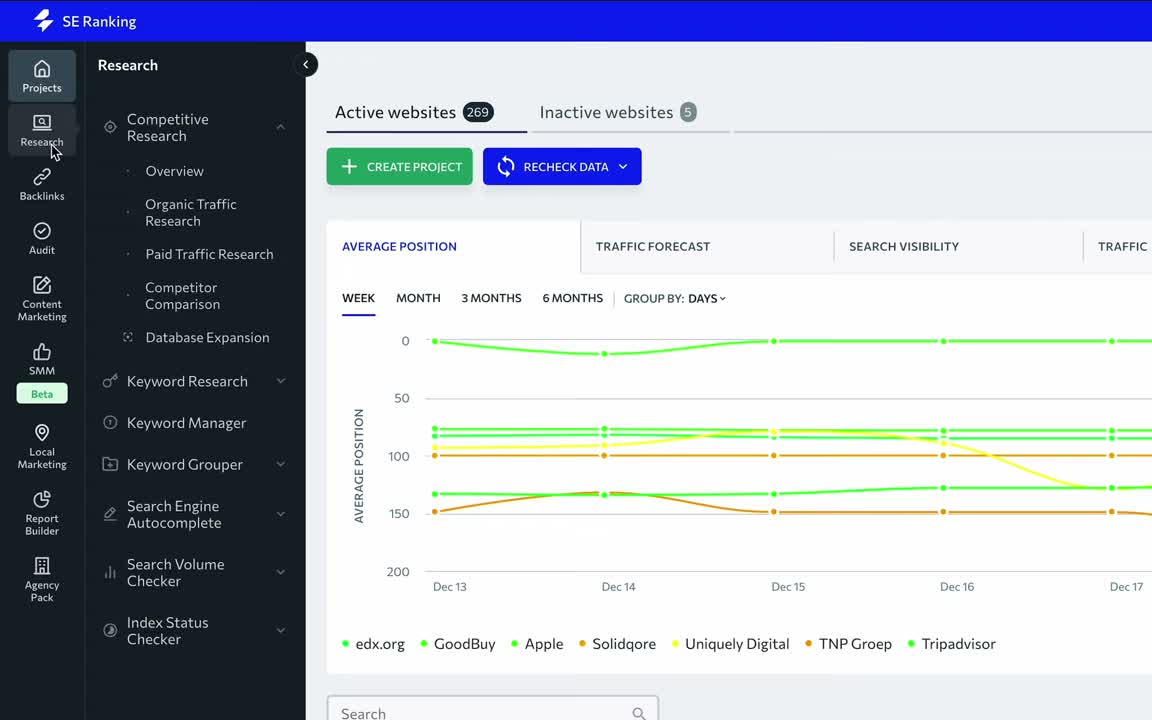Open the Report Builder section
This screenshot has width=1152, height=720.
42,513
